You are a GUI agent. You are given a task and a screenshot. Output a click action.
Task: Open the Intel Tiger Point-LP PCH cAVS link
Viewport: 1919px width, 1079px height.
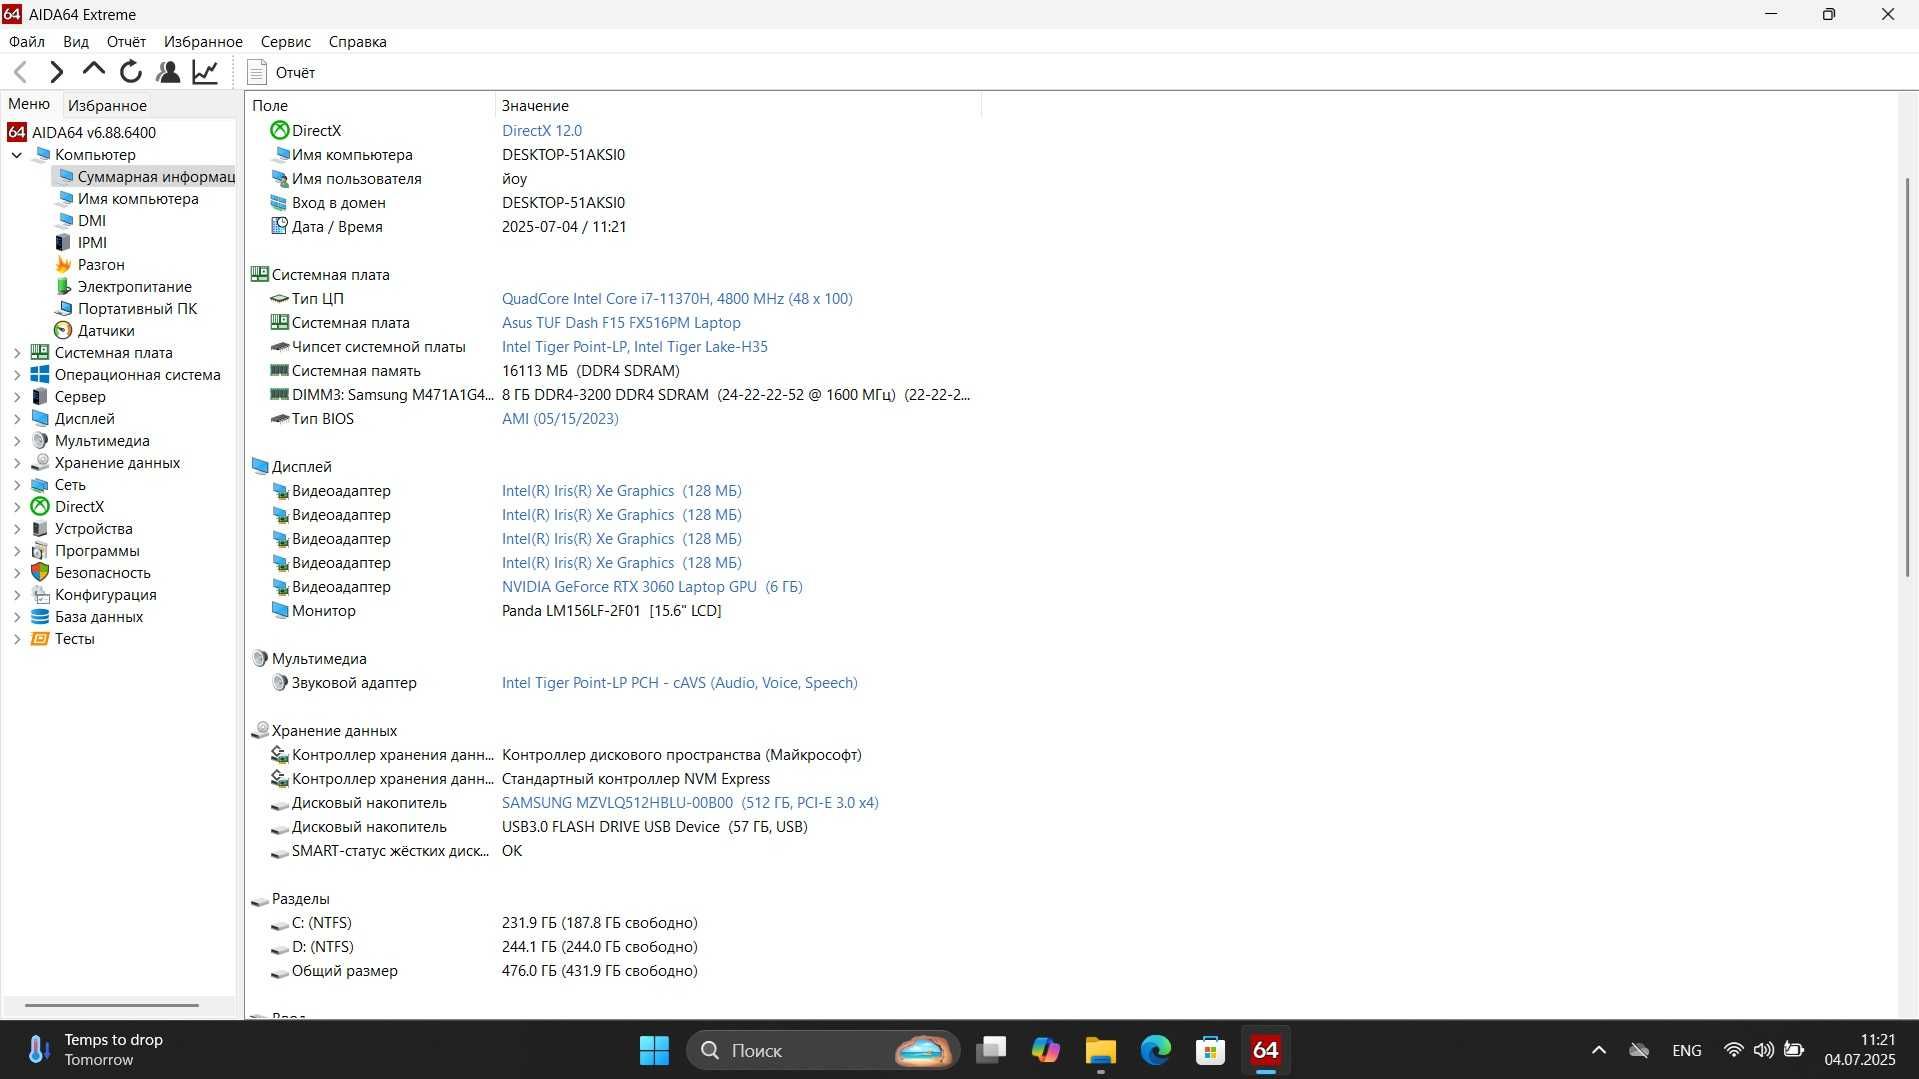(680, 683)
